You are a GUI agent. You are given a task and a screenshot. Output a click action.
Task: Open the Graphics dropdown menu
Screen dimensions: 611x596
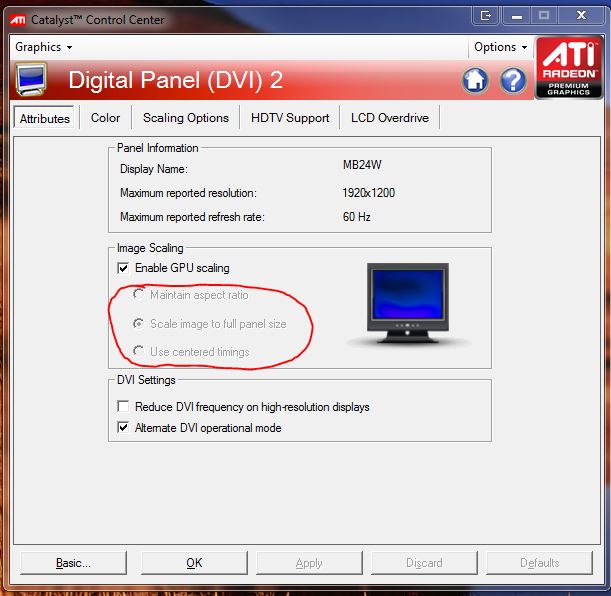click(43, 47)
